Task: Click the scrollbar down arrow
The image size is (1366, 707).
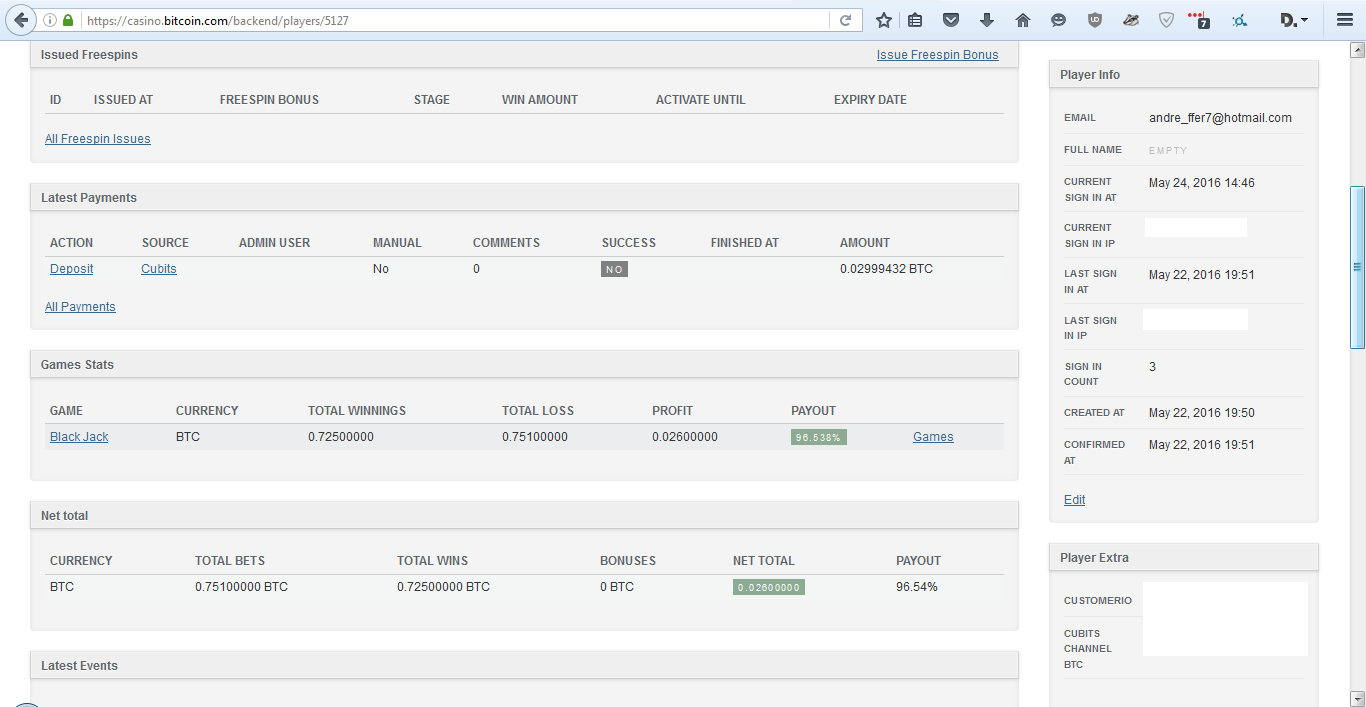Action: 1357,698
